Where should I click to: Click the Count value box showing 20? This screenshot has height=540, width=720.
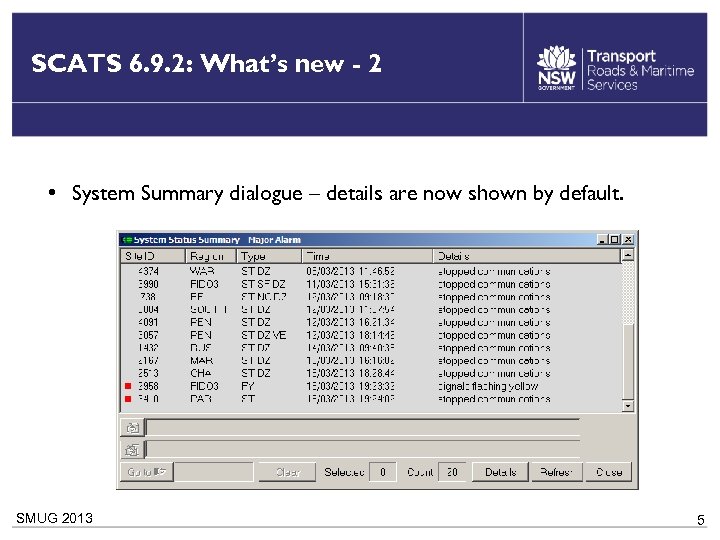[452, 472]
